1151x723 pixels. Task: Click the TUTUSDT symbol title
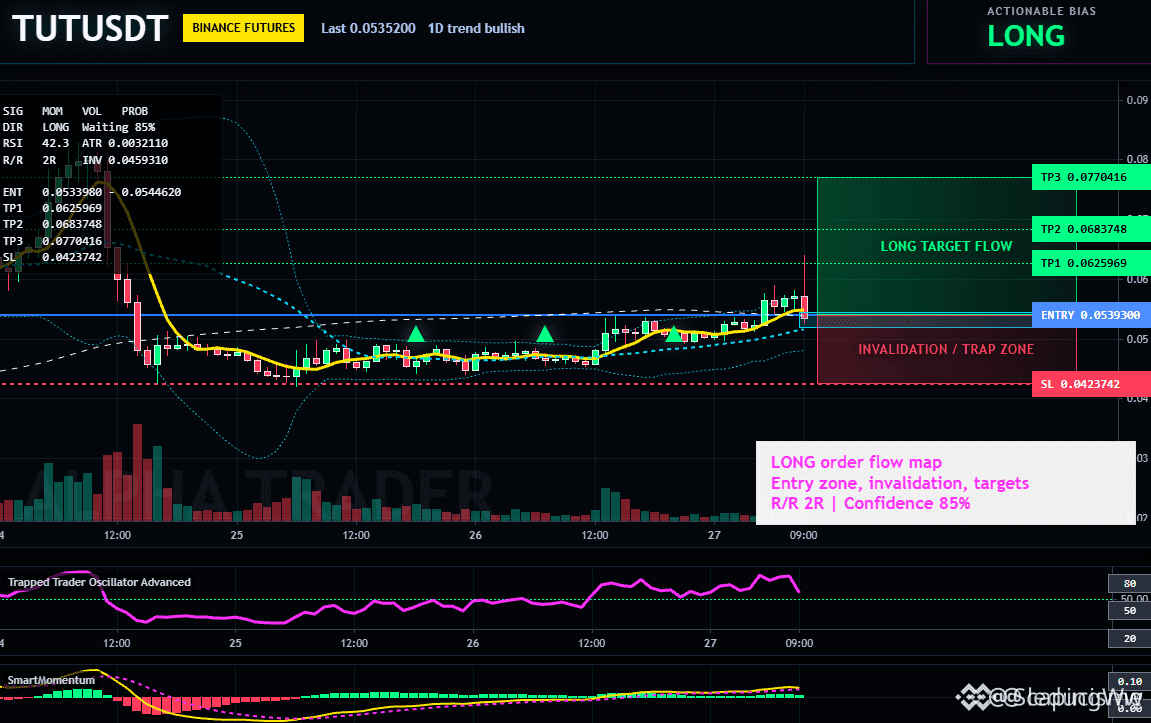[90, 29]
